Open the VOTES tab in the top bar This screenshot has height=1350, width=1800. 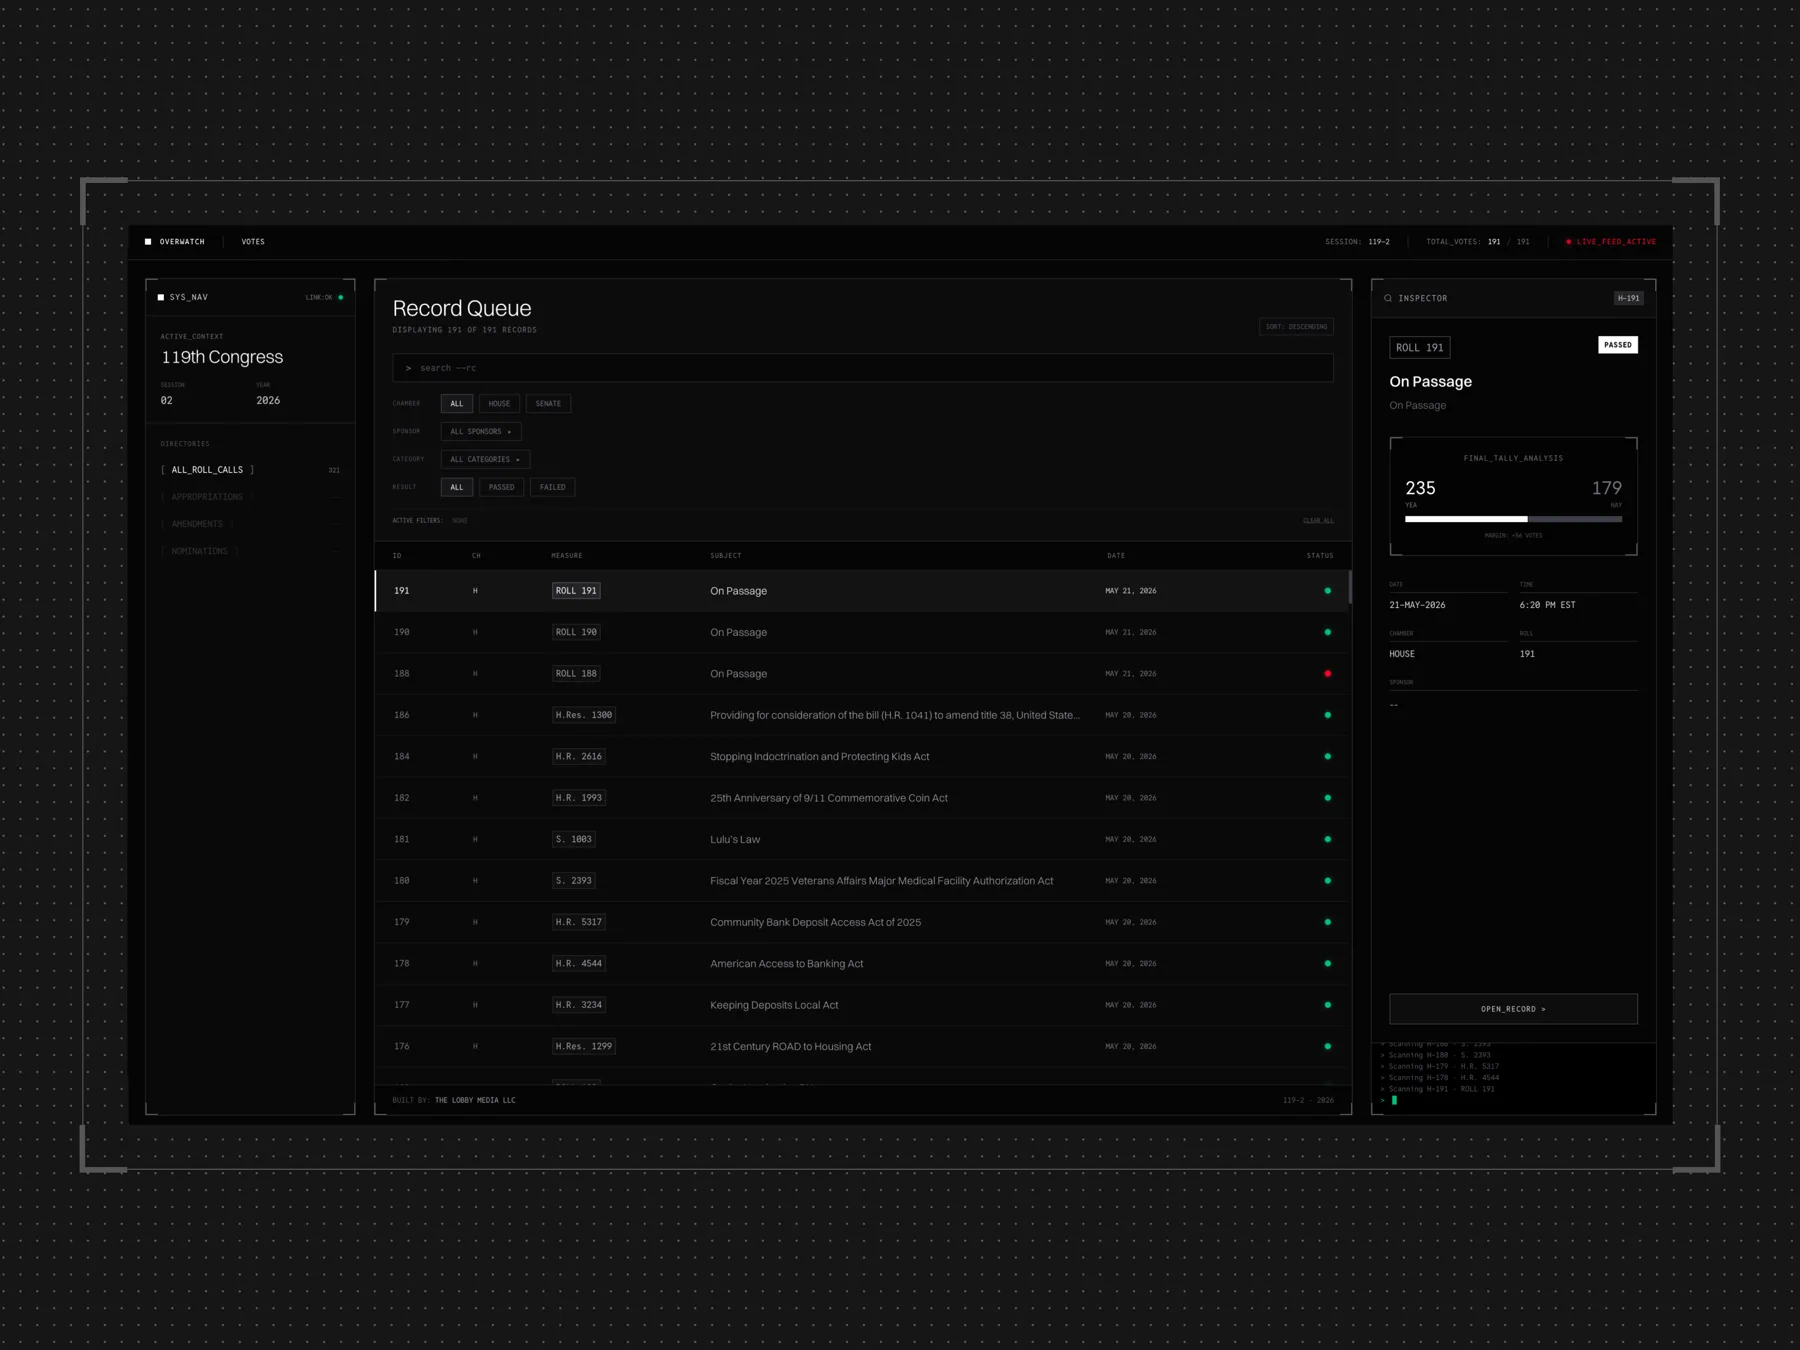pos(253,242)
